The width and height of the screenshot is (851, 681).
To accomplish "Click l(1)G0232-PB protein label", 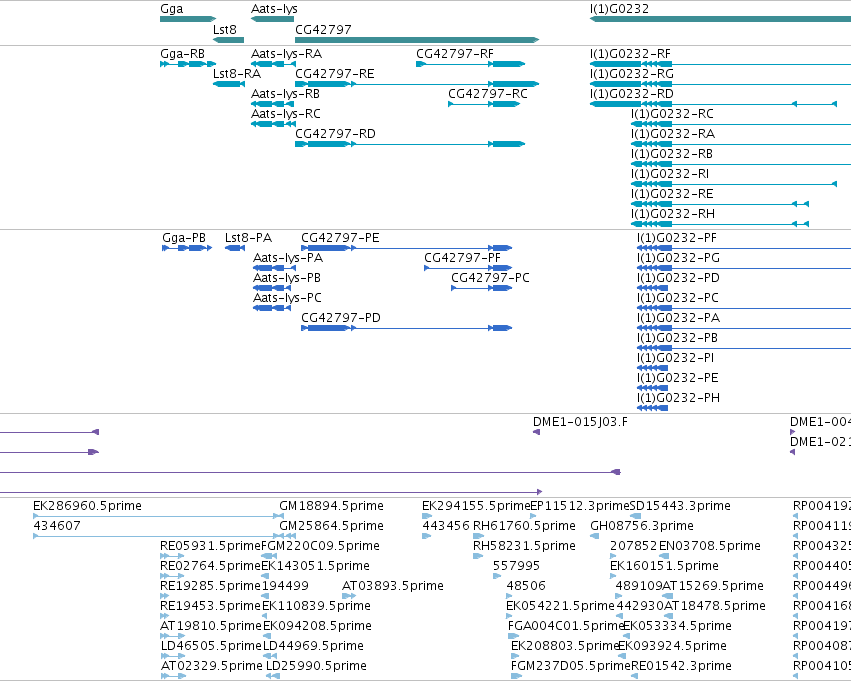I will [677, 339].
